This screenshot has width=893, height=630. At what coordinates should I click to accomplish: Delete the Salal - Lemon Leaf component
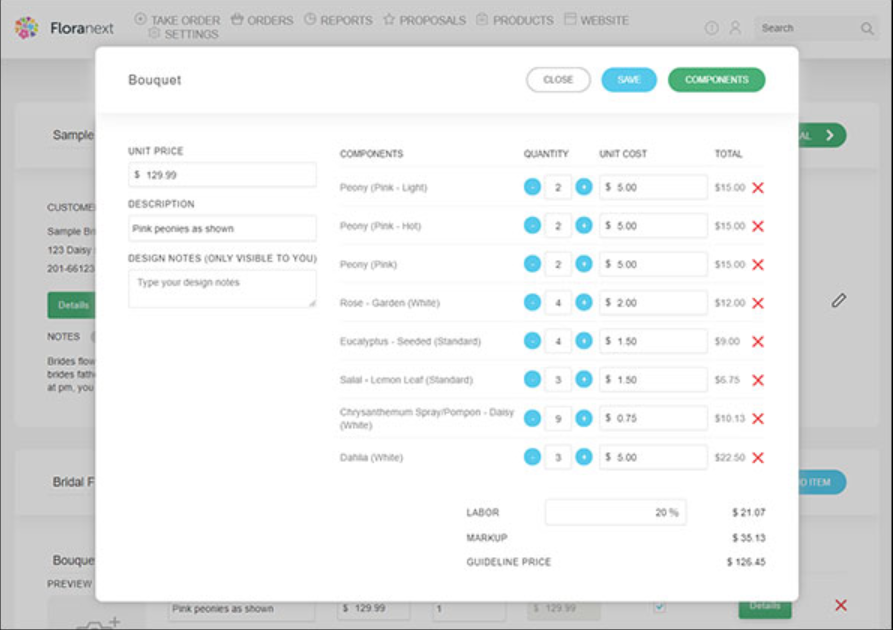click(758, 380)
